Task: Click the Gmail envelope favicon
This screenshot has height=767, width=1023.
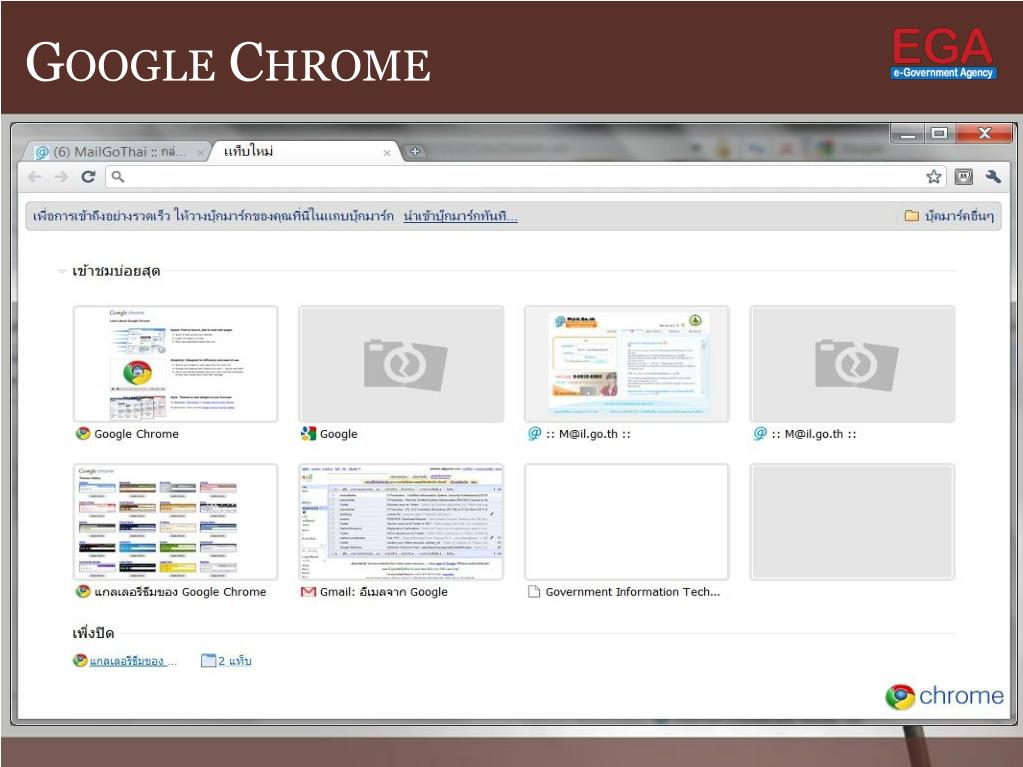Action: pyautogui.click(x=308, y=592)
